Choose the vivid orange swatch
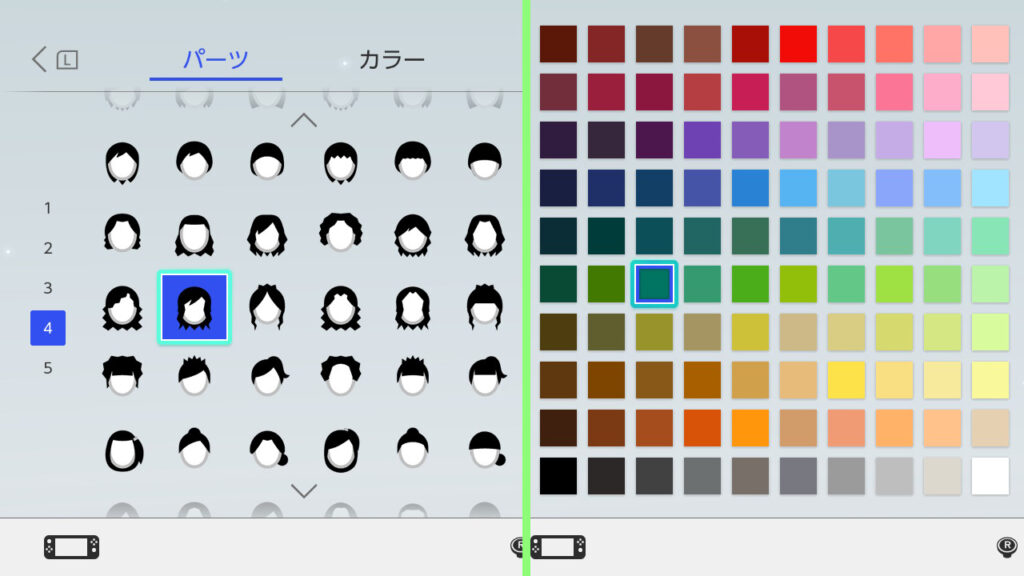 point(750,428)
